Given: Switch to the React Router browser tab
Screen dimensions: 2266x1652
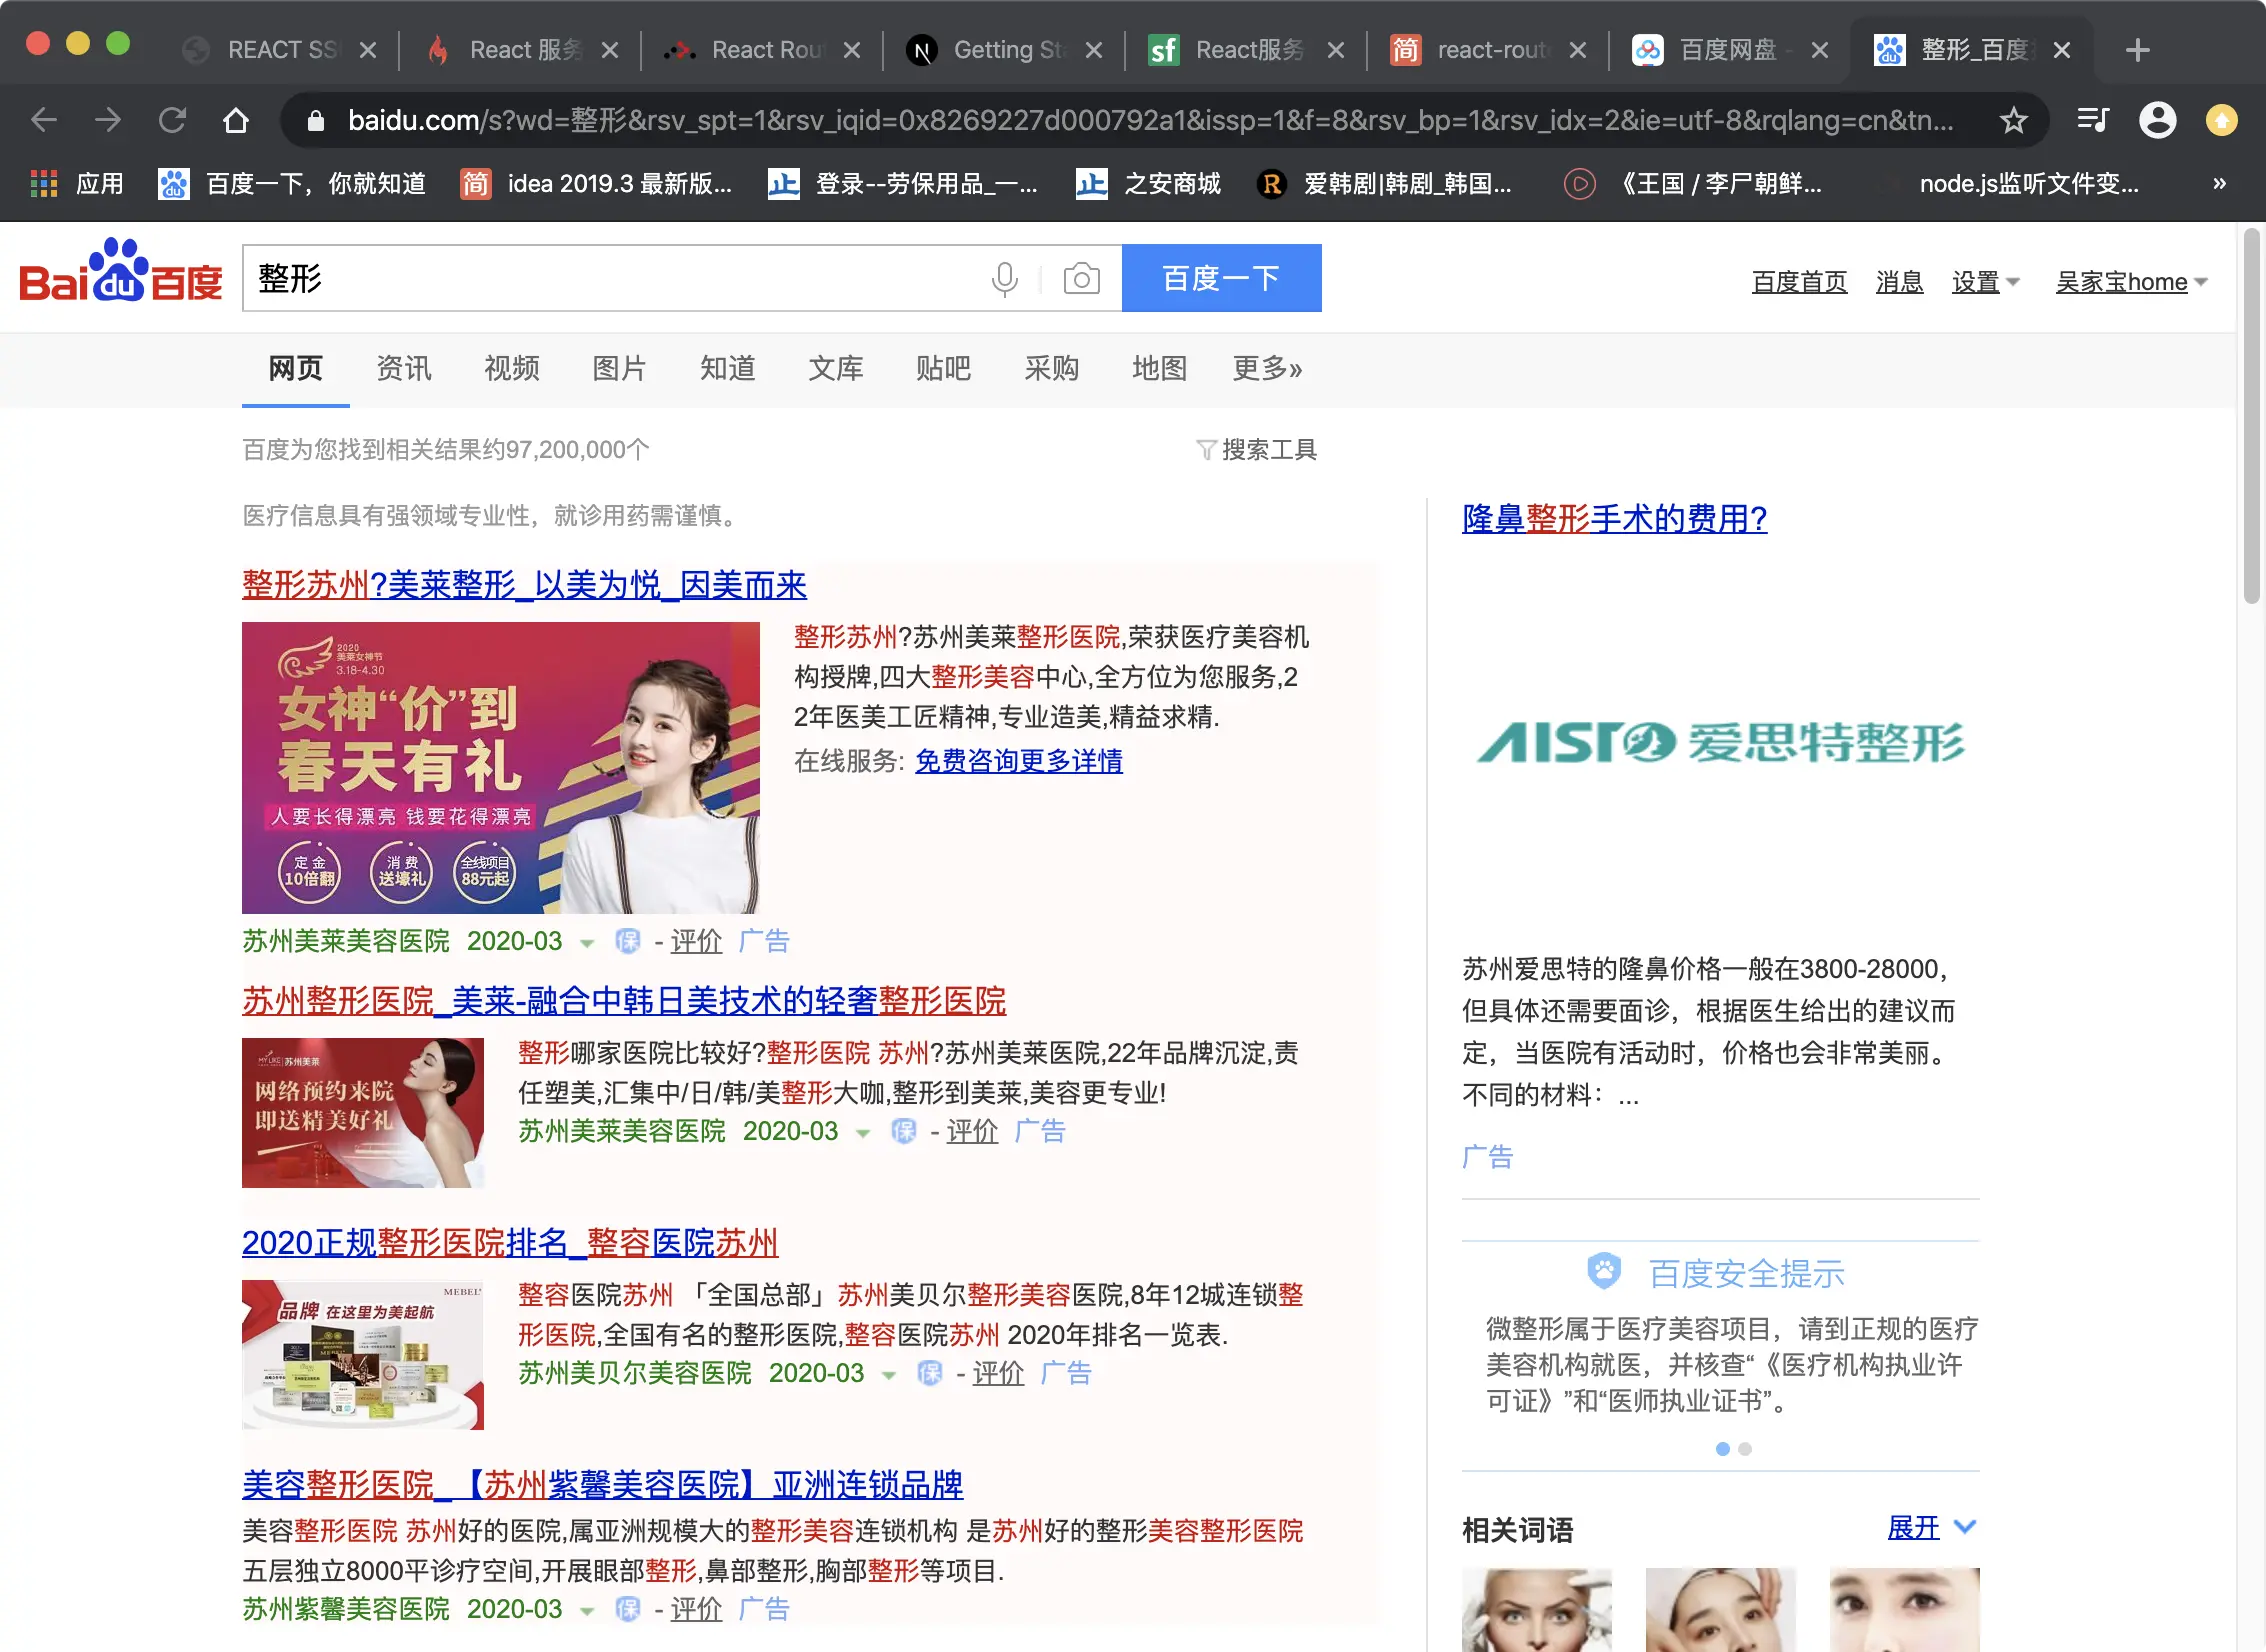Looking at the screenshot, I should 763,50.
